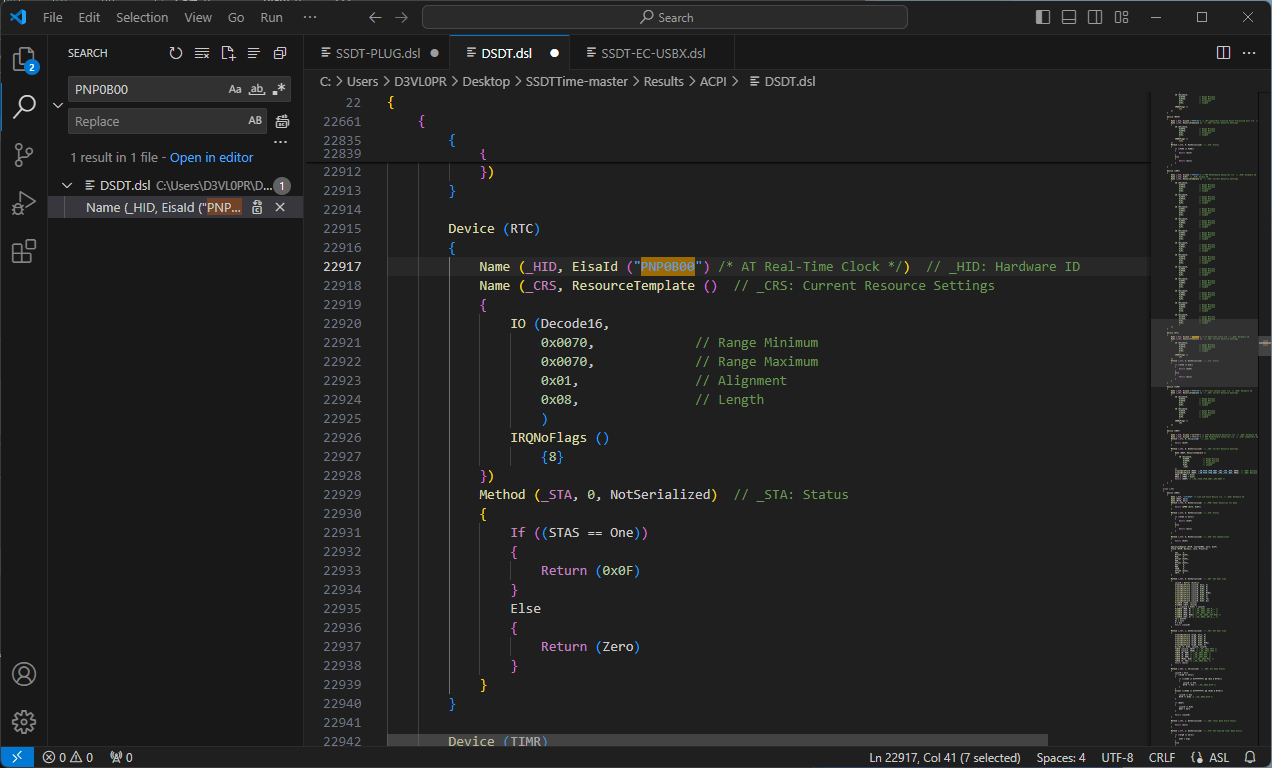This screenshot has height=768, width=1272.
Task: Toggle search details three-dot expander
Action: pyautogui.click(x=280, y=142)
